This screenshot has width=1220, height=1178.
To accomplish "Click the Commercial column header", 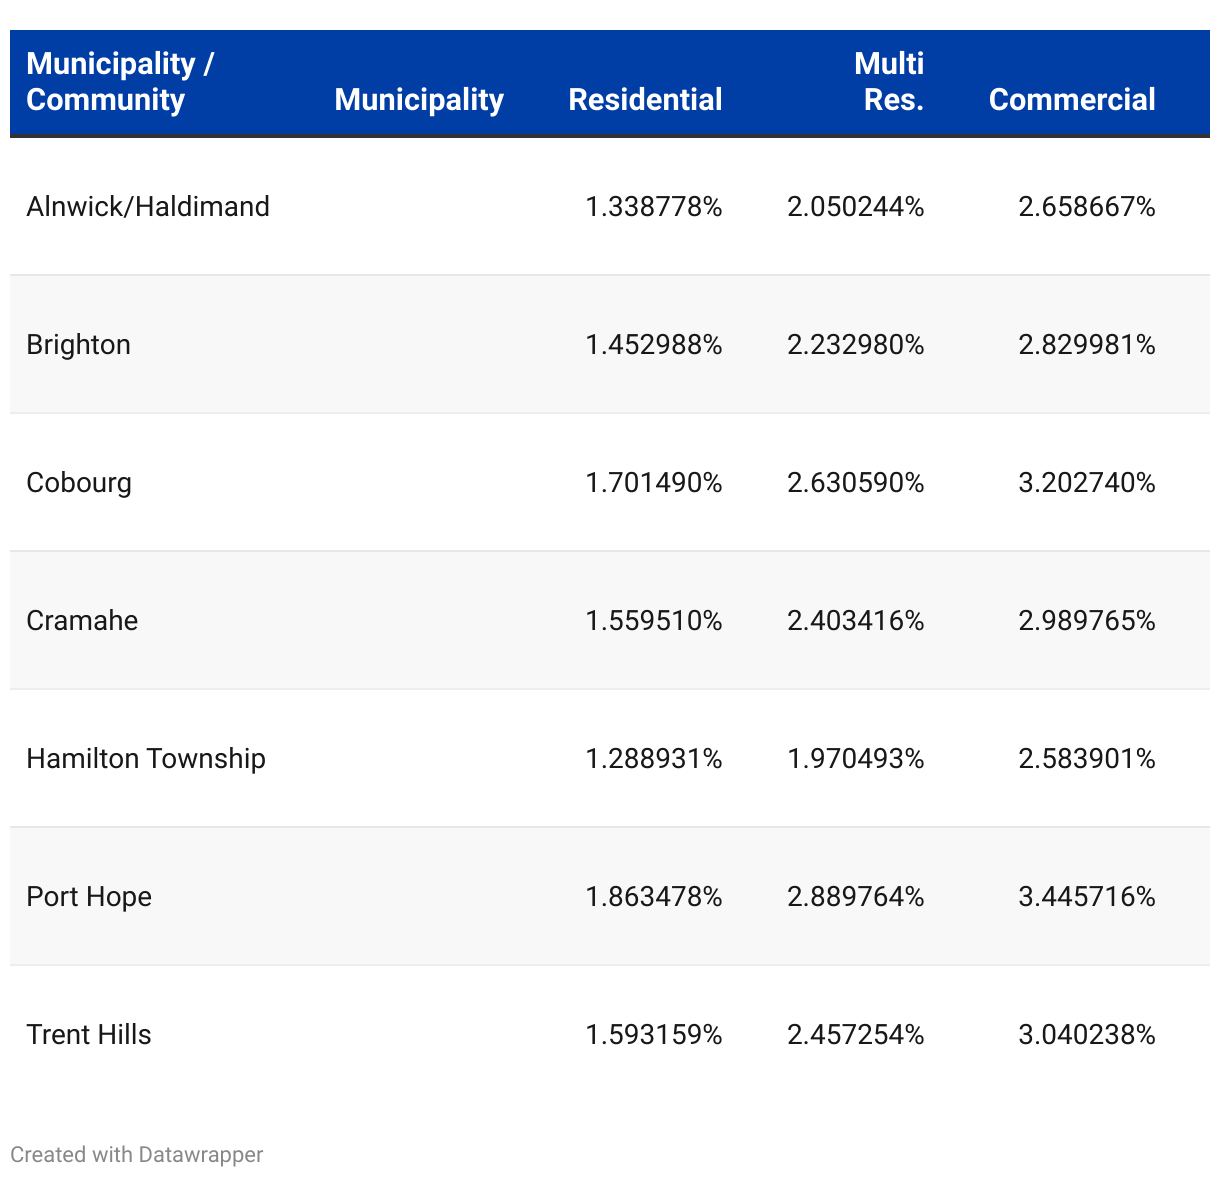I will click(x=1072, y=100).
